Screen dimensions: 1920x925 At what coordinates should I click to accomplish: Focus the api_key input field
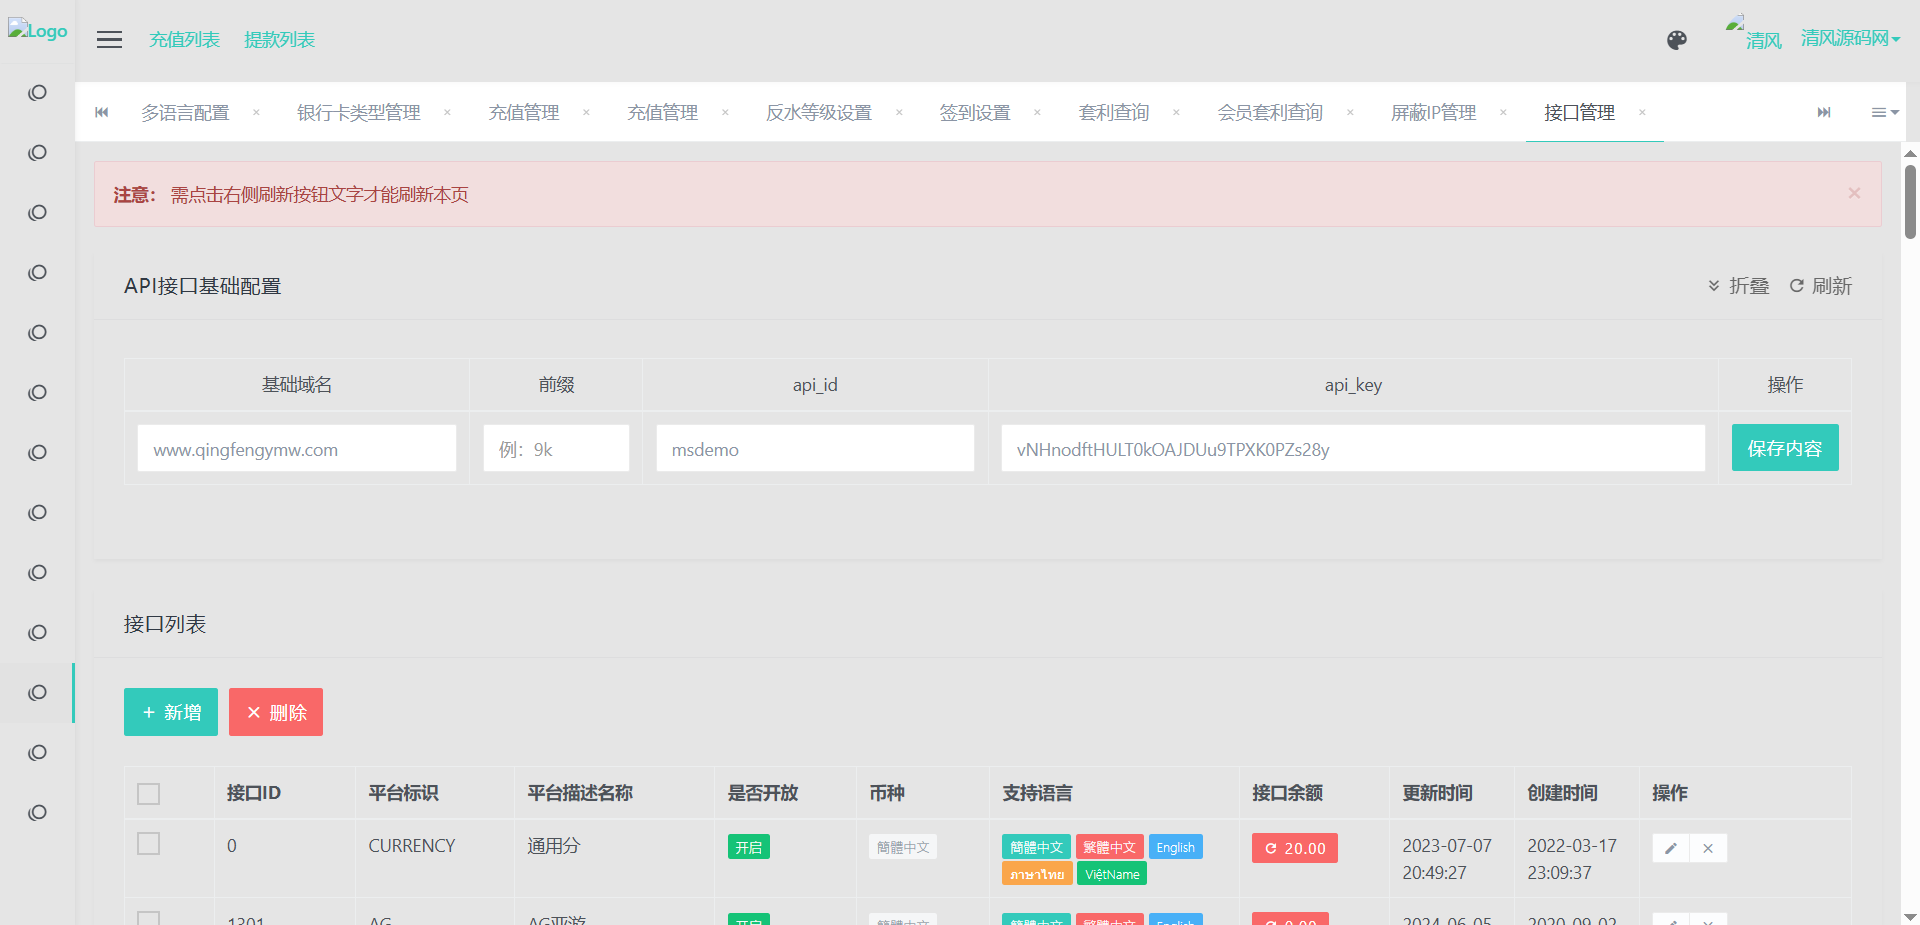[x=1353, y=448]
